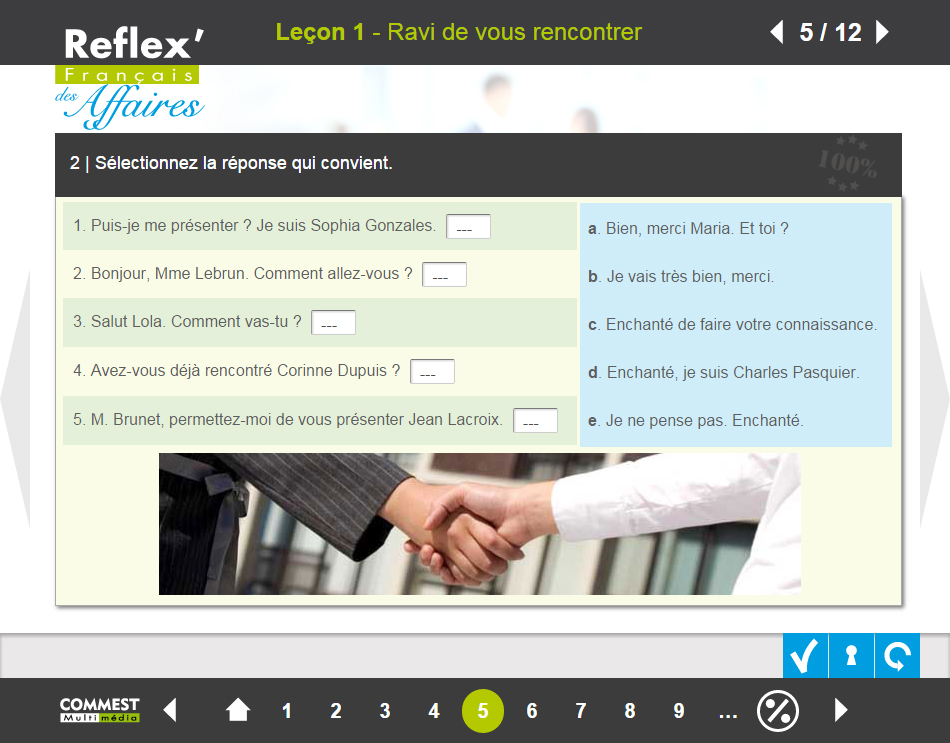Show the solution with the key icon
Screen dimensions: 950x743
851,656
